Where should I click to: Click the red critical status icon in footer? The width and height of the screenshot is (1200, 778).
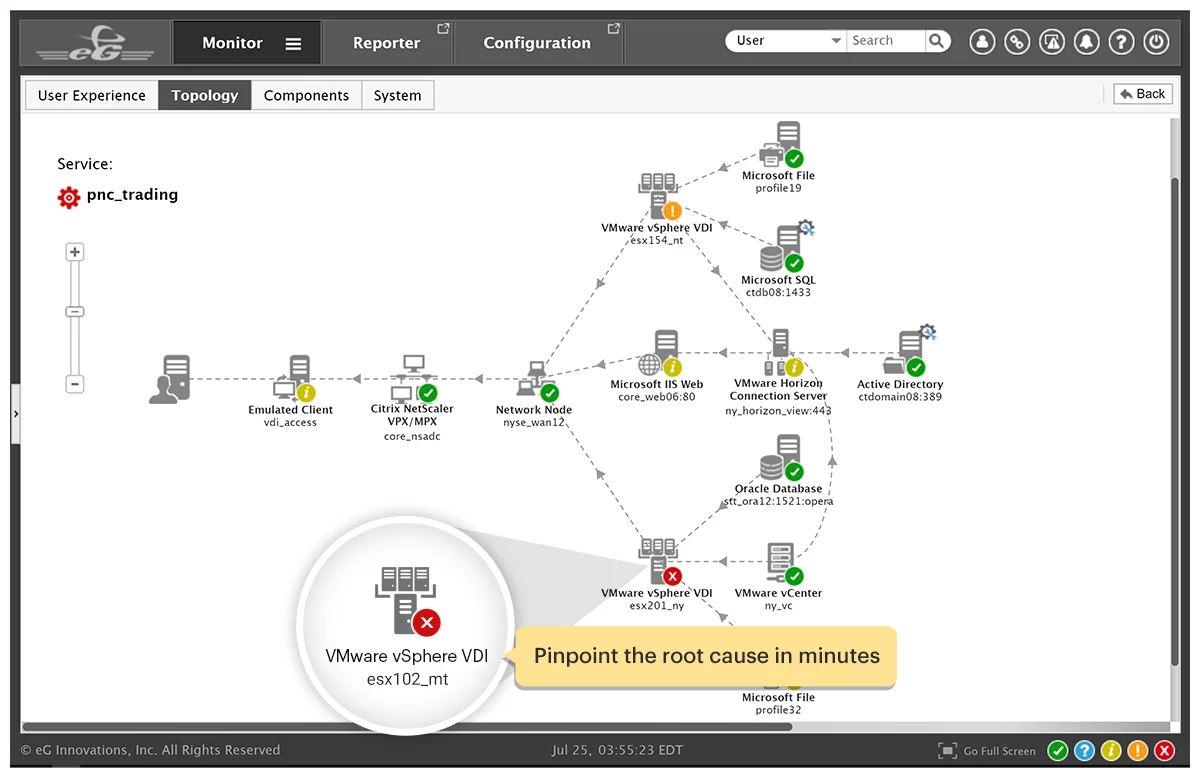1165,751
